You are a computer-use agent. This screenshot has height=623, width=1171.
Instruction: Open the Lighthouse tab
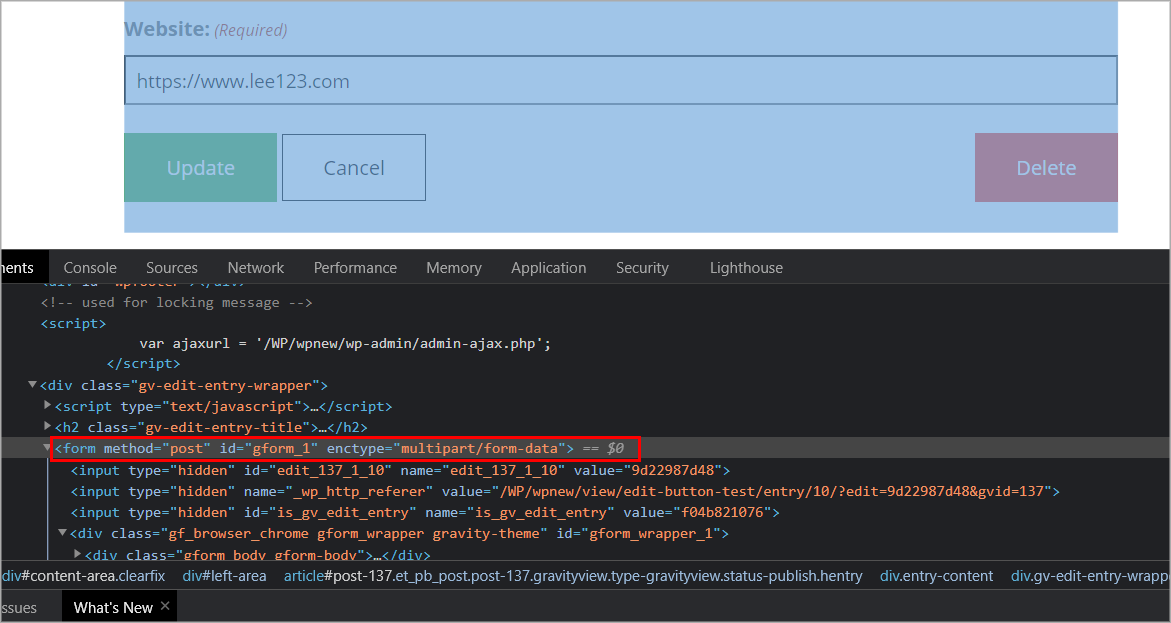point(746,268)
